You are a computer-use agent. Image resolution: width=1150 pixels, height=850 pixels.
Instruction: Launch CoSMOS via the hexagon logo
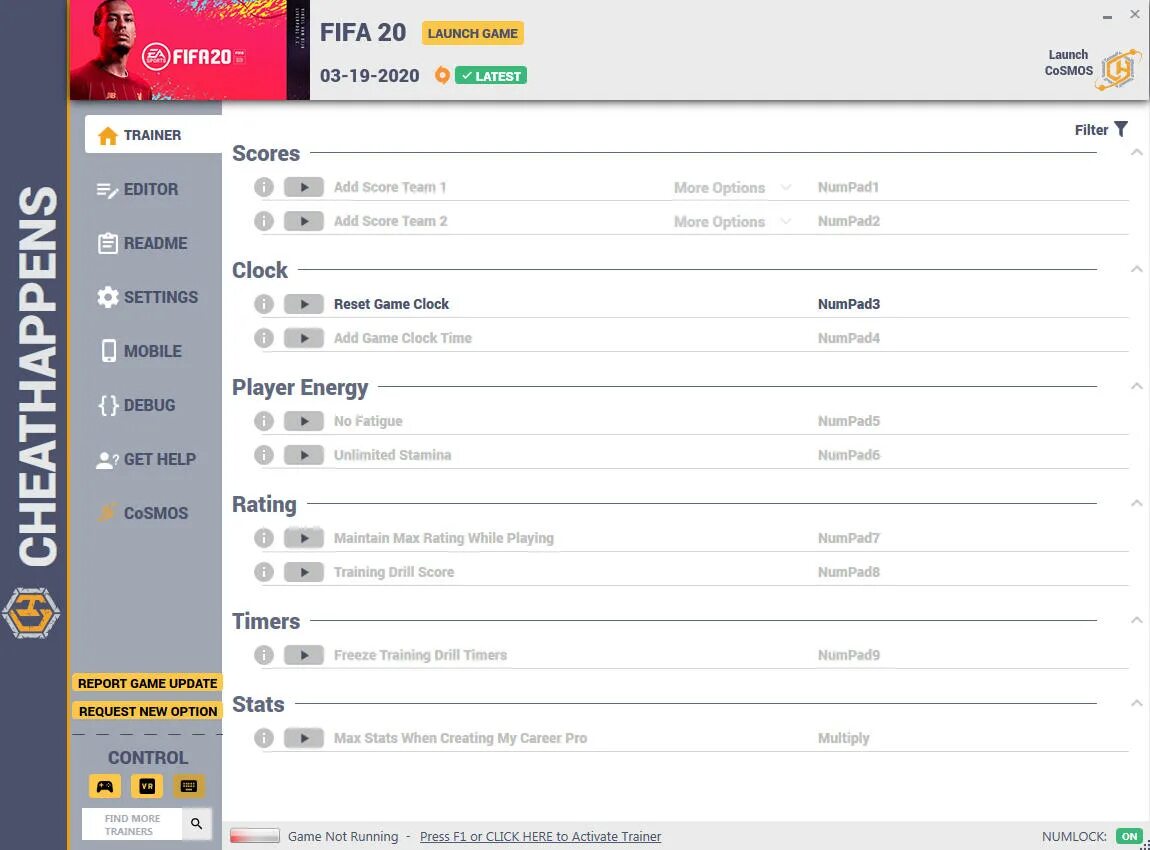pos(1118,70)
